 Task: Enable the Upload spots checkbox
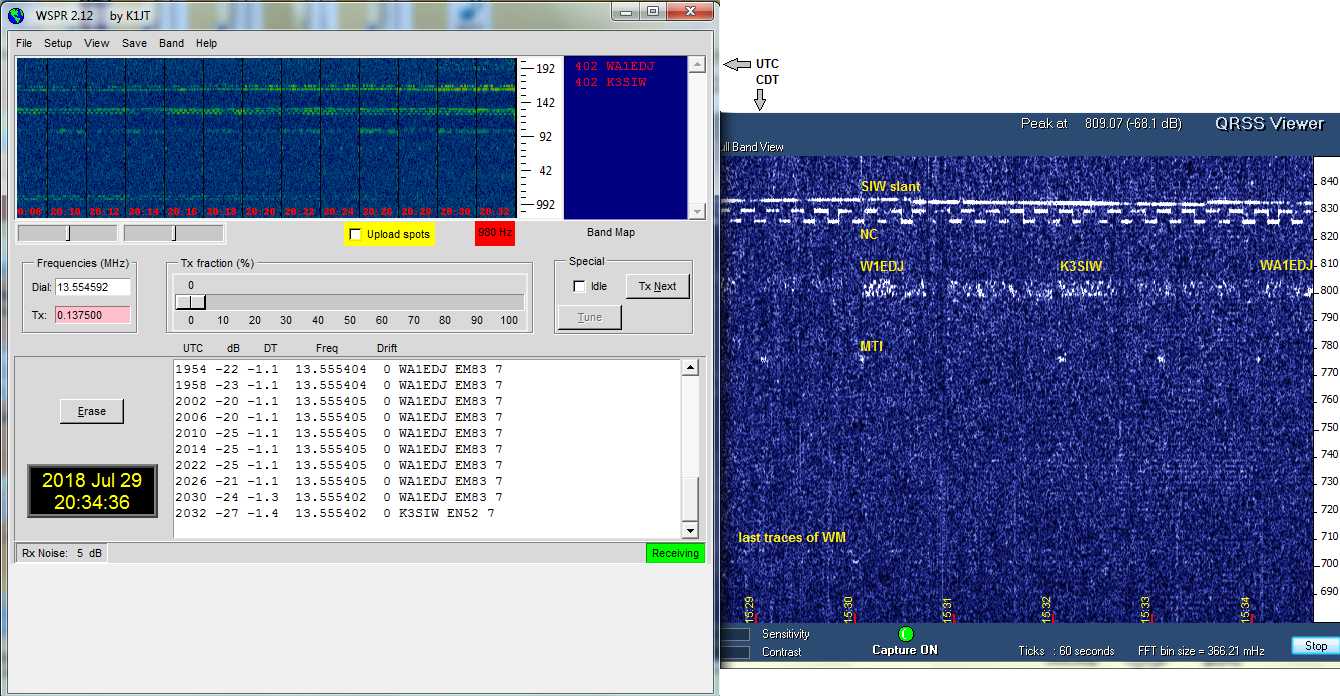click(355, 234)
